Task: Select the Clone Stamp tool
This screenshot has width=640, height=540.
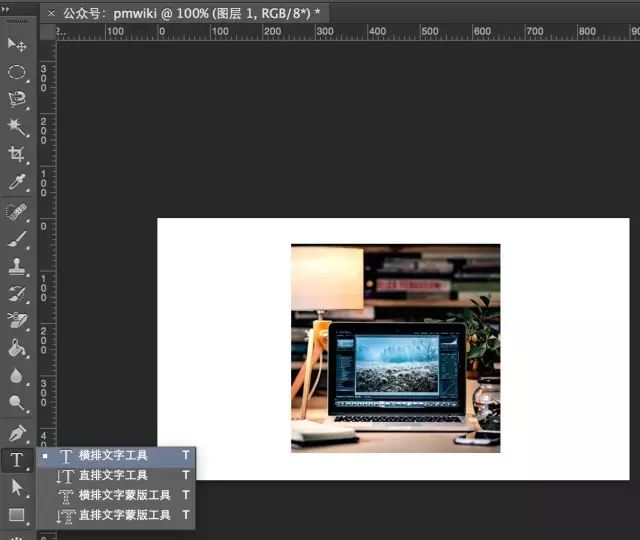Action: tap(17, 267)
